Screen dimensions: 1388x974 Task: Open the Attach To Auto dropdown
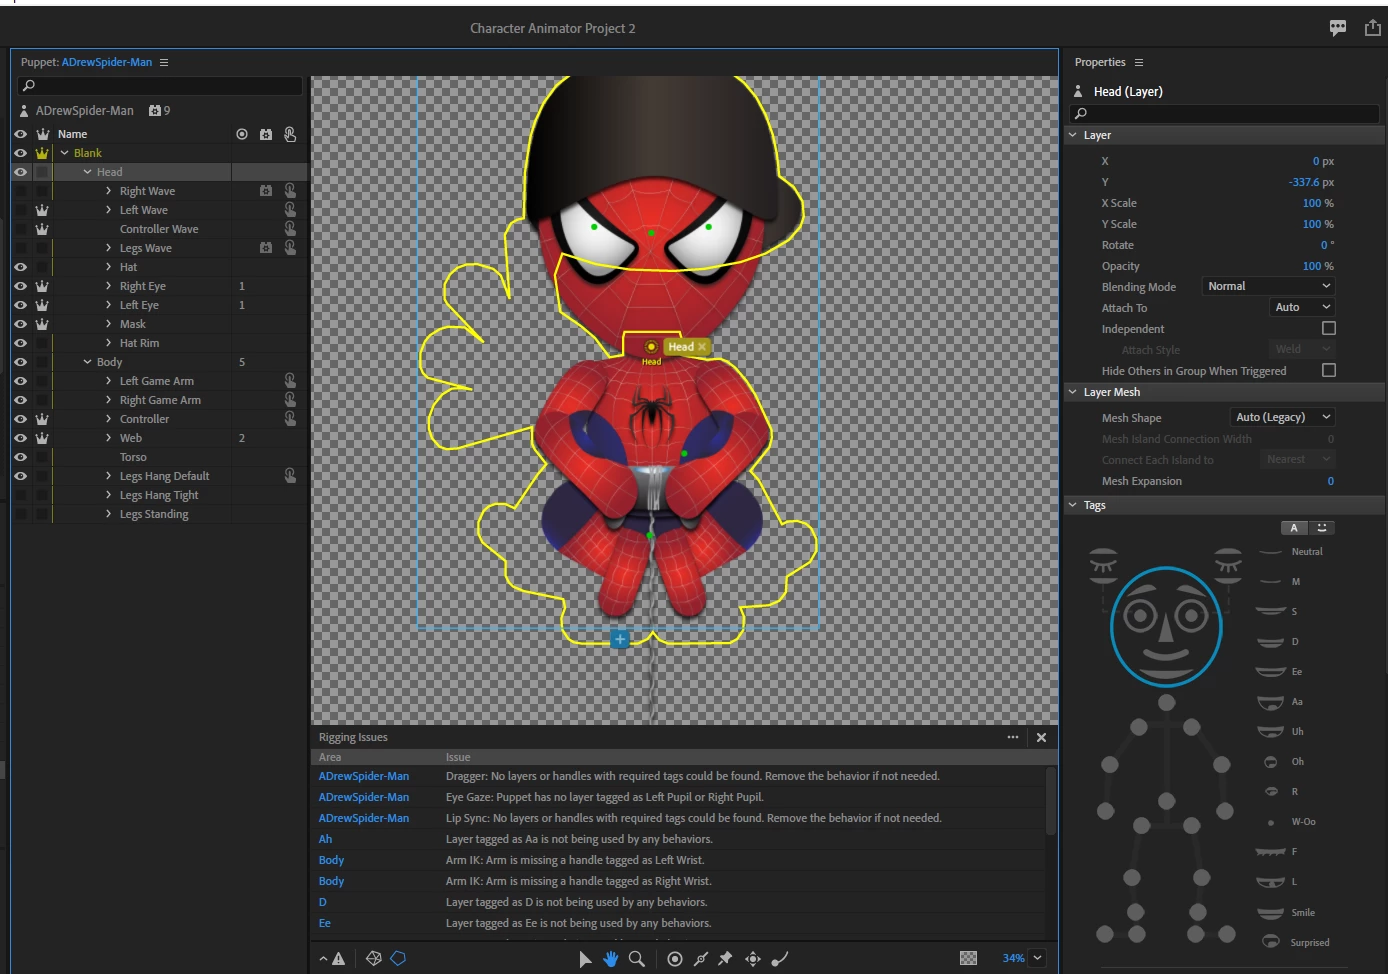click(1302, 307)
